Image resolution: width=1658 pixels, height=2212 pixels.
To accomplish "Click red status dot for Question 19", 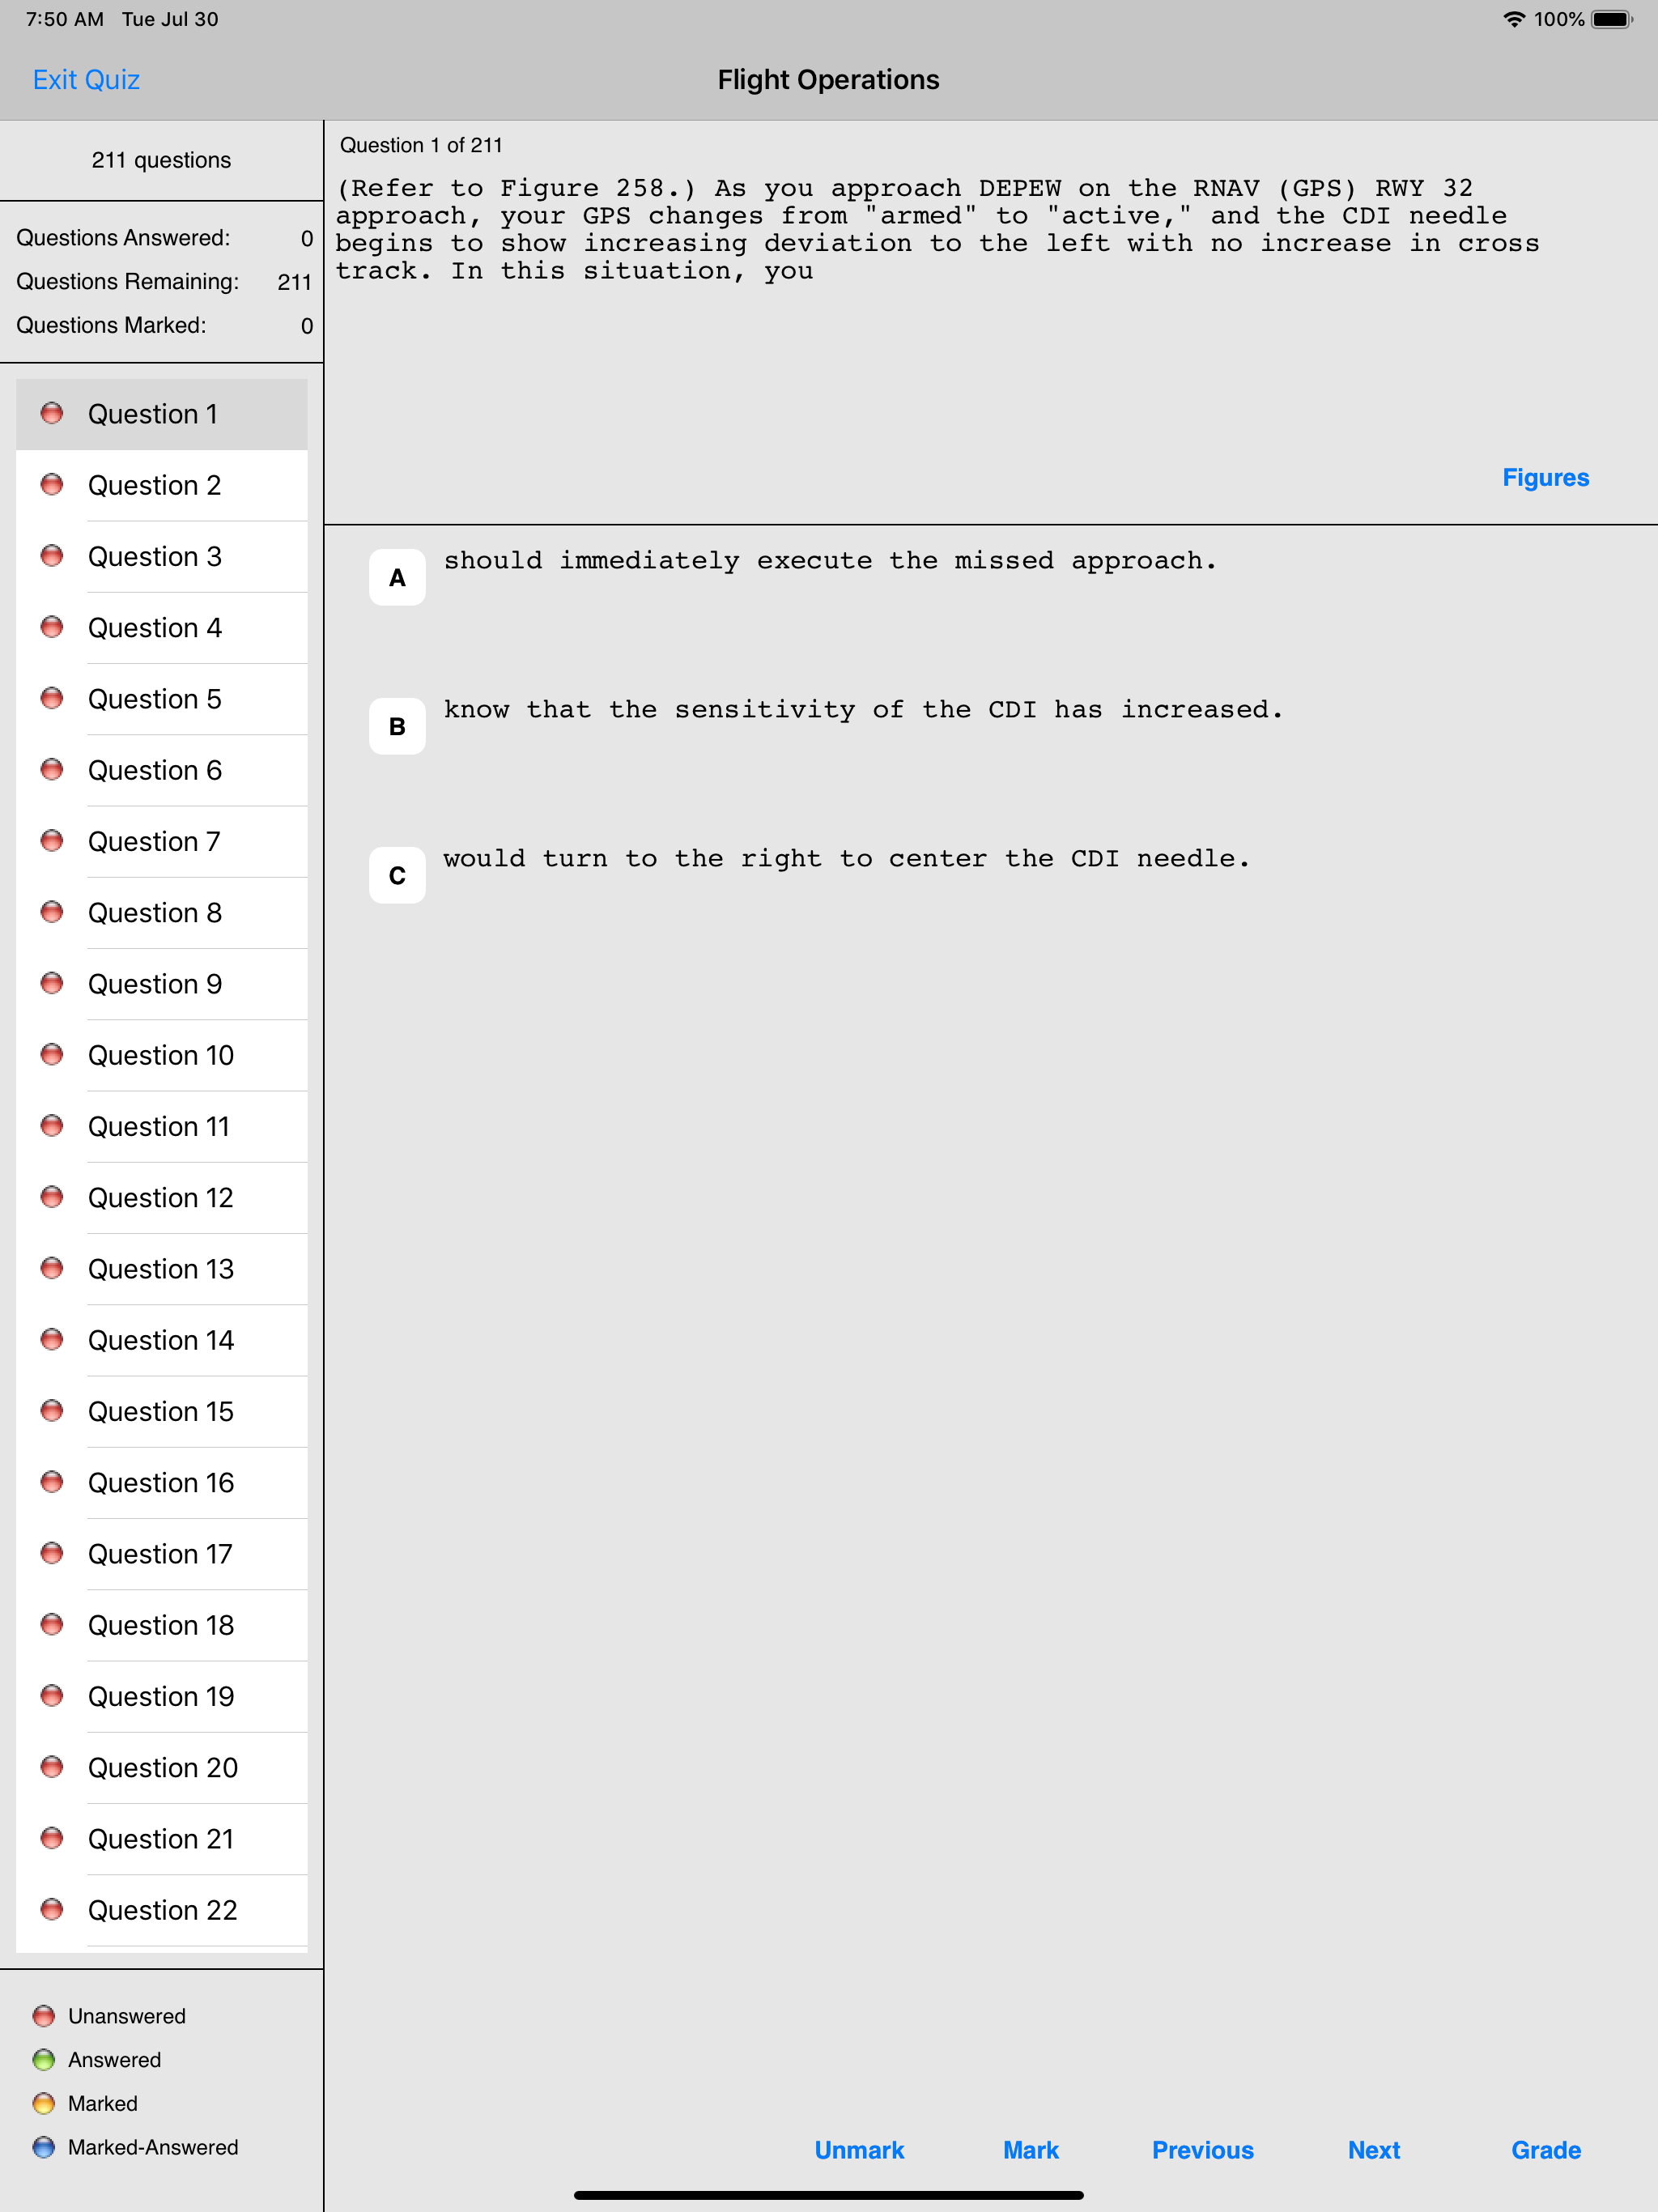I will click(x=52, y=1695).
